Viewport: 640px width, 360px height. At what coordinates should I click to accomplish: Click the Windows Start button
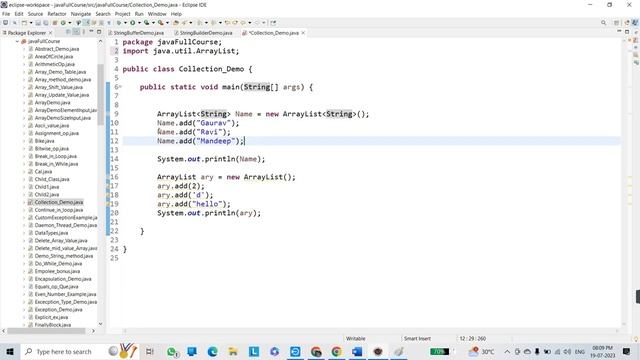pos(10,351)
